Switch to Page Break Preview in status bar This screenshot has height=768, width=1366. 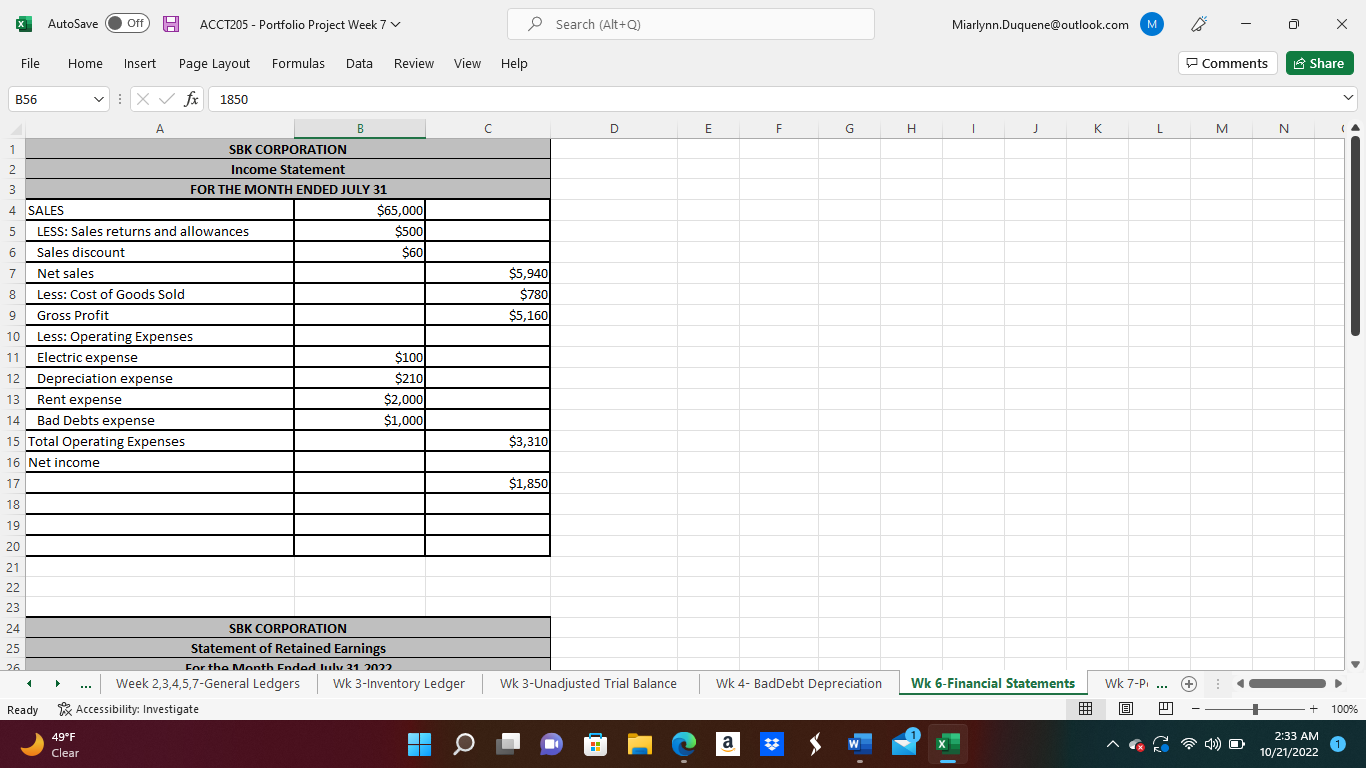point(1164,708)
